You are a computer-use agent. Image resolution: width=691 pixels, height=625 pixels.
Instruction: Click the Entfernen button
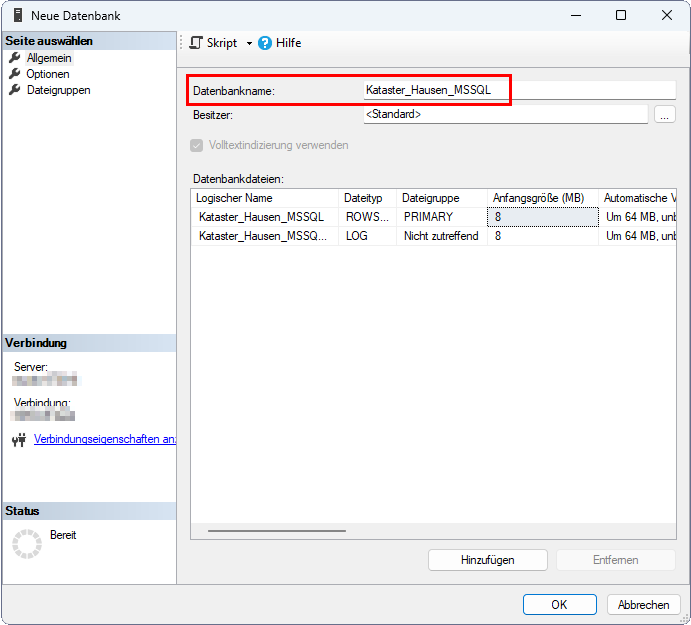616,560
